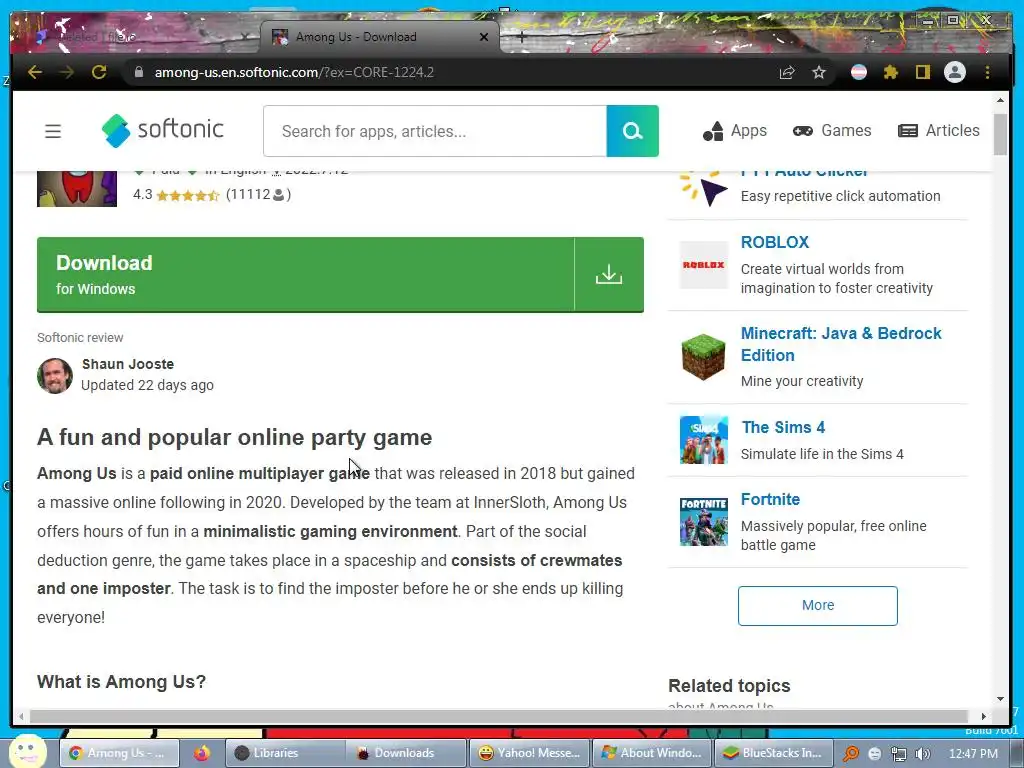This screenshot has width=1024, height=768.
Task: Click the forward navigation arrow
Action: tap(67, 72)
